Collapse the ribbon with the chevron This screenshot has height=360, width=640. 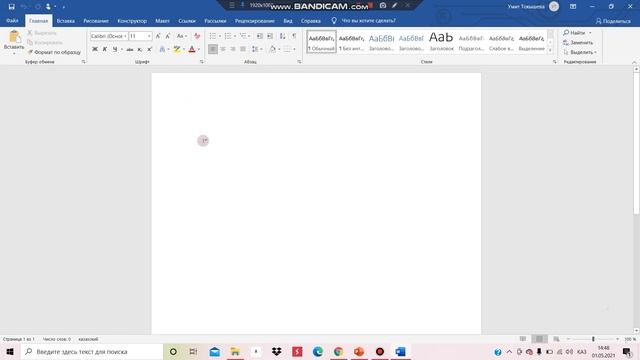[x=634, y=62]
